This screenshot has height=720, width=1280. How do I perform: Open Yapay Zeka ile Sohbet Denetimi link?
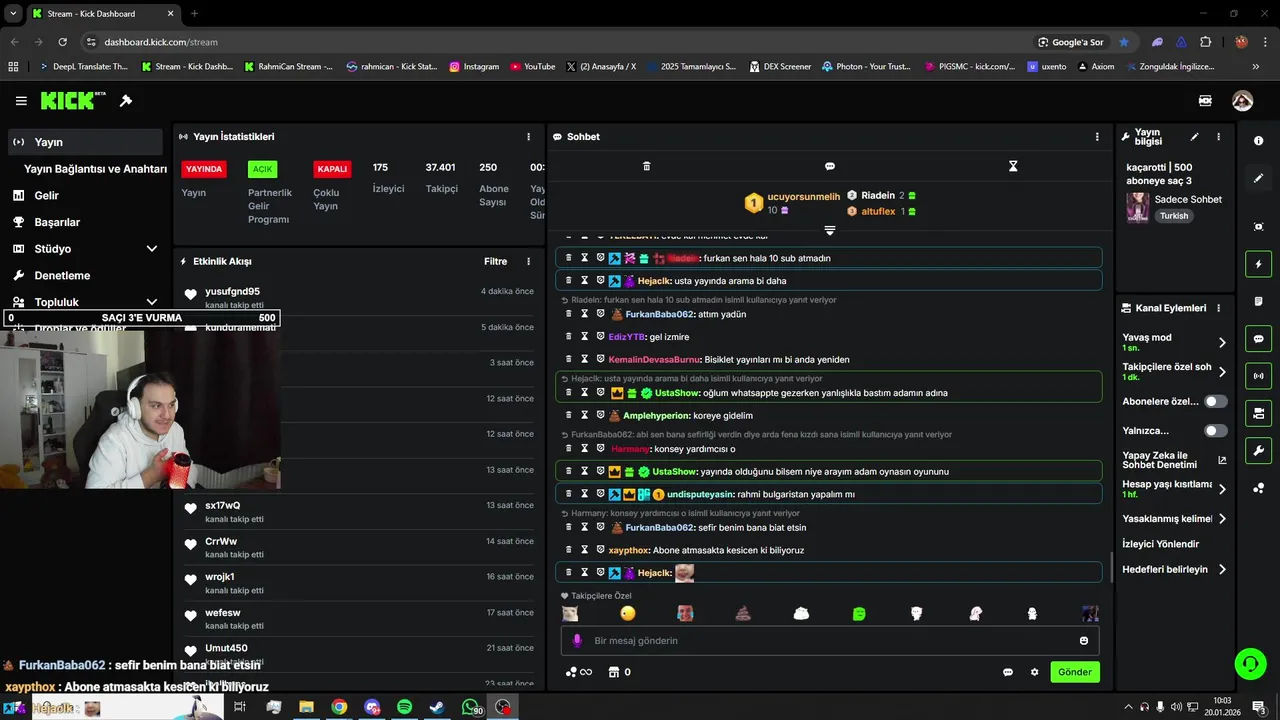point(1174,460)
